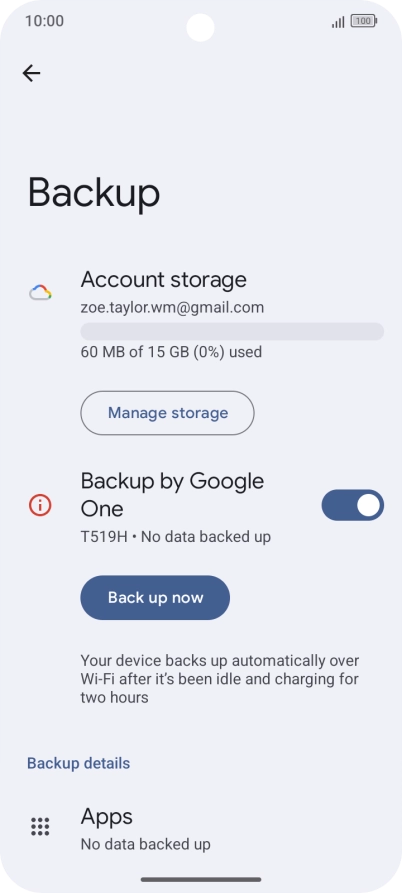Screen dimensions: 402x893
Task: Open the Apps backup details entry
Action: [201, 828]
